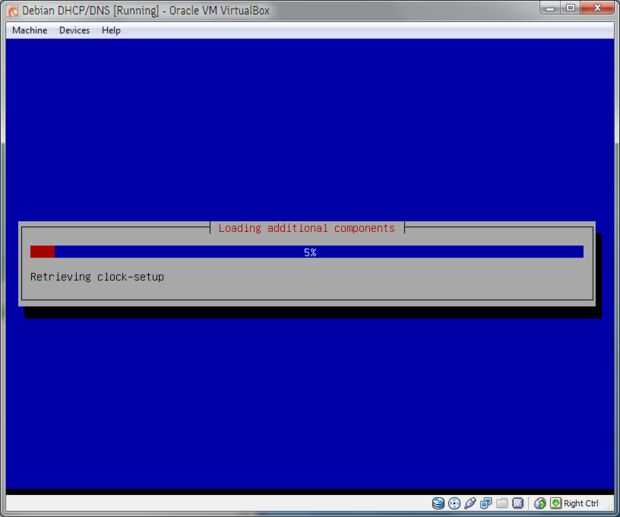Click the display capture status icon
The height and width of the screenshot is (517, 620).
pos(518,503)
